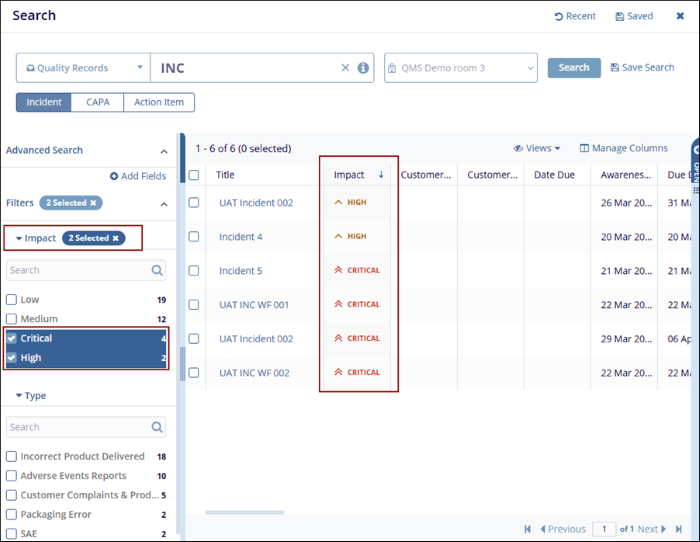
Task: Click the Add Fields plus icon
Action: pyautogui.click(x=115, y=176)
